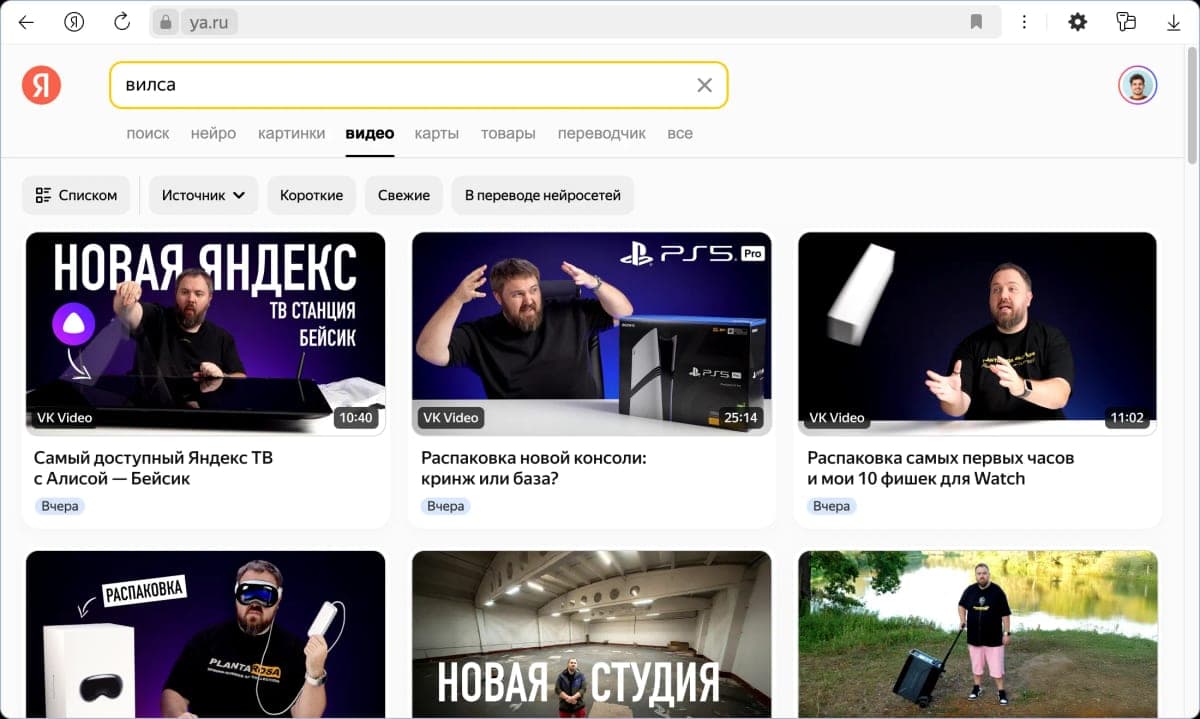Go back with the browser back arrow

[x=27, y=22]
